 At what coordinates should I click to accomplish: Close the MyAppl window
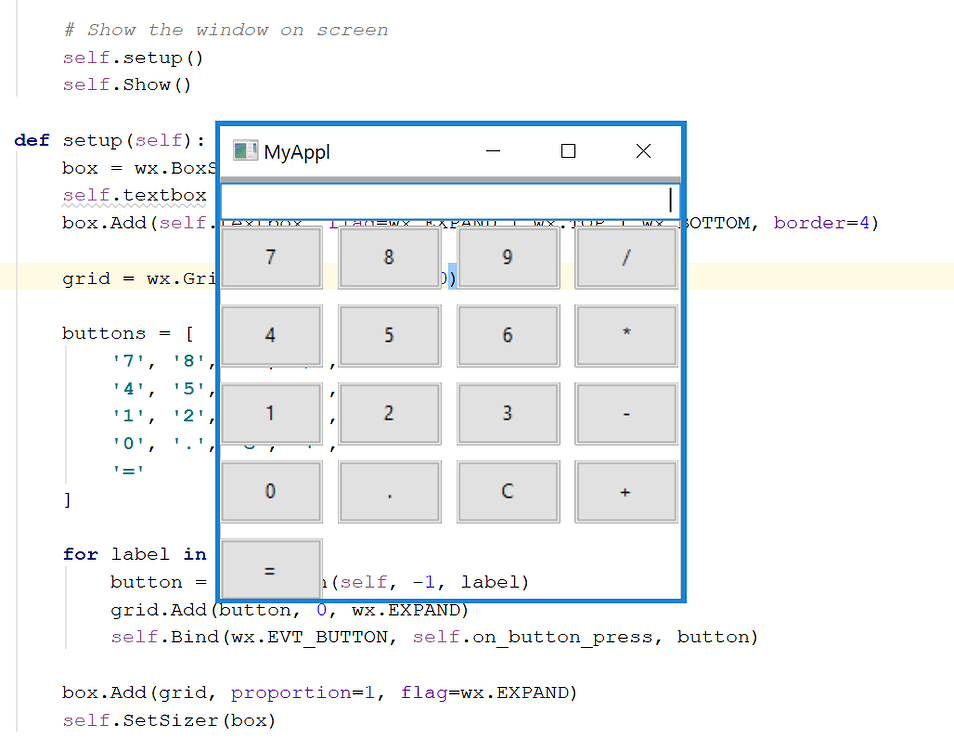643,151
